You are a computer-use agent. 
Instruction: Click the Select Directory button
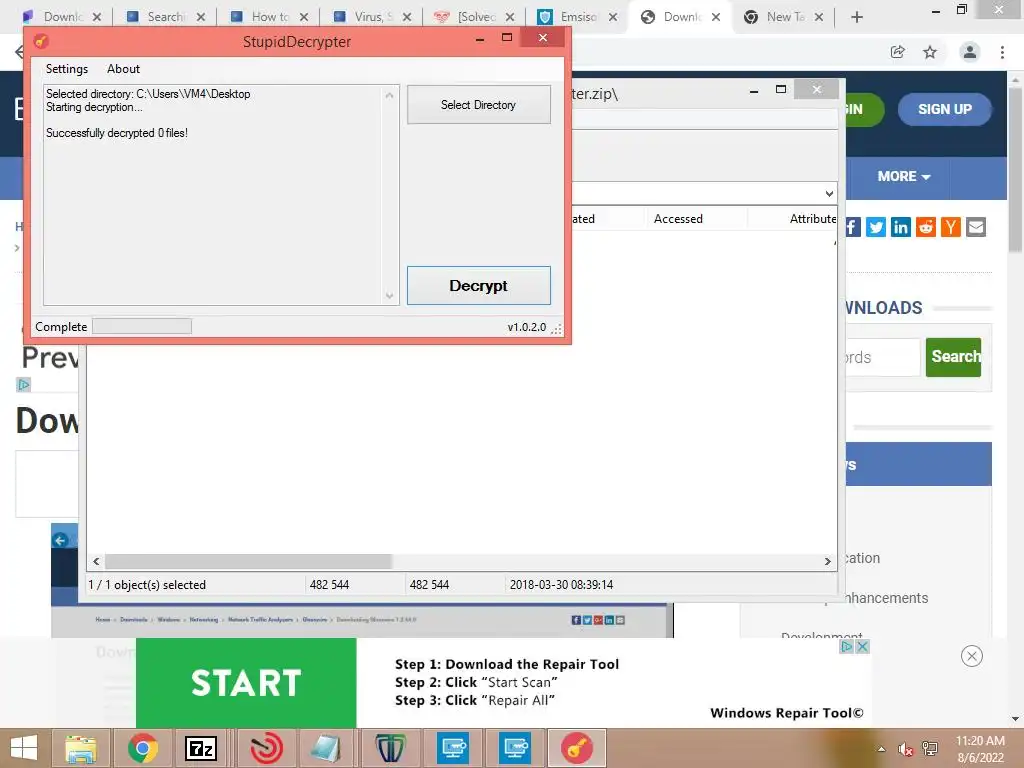(478, 104)
